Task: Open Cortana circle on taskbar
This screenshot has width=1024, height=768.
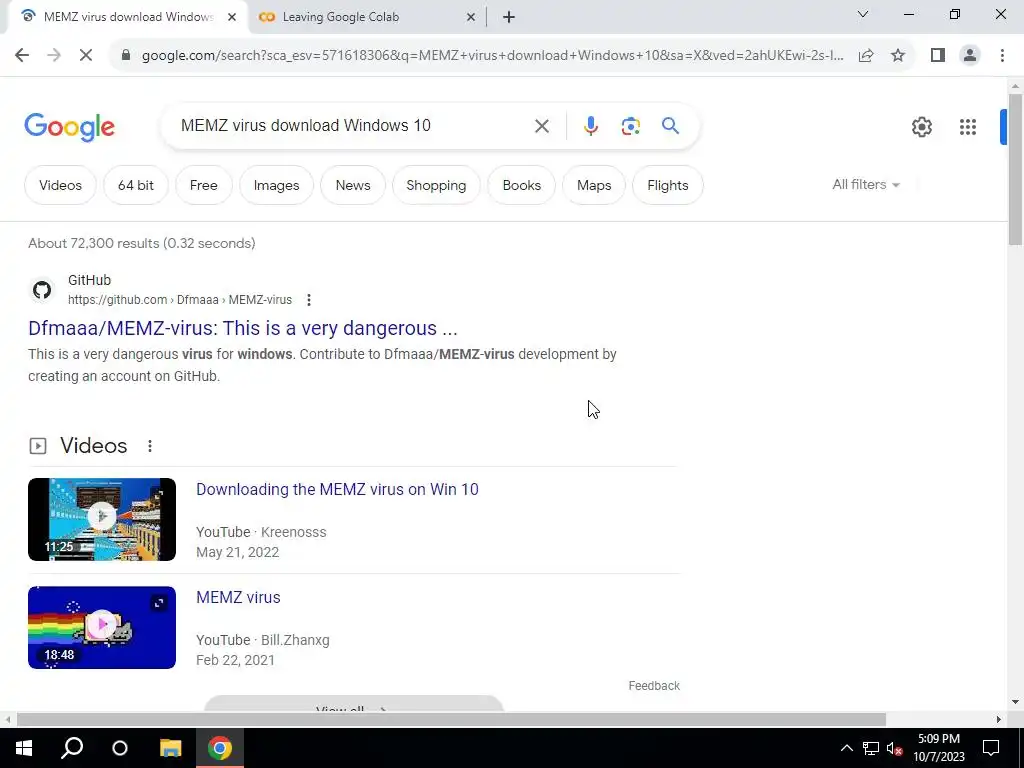Action: point(120,748)
